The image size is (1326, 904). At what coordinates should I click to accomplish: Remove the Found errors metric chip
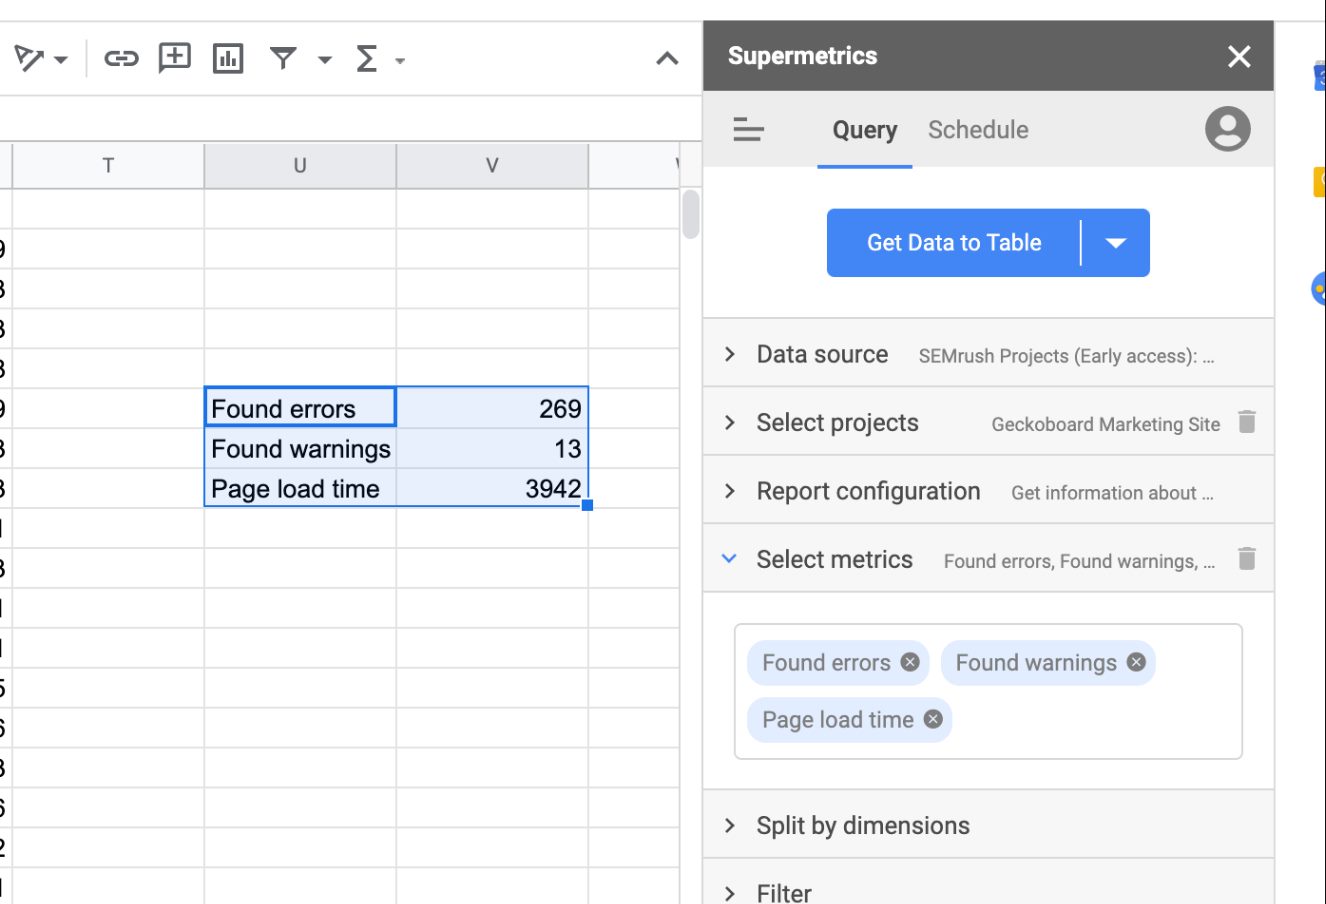pos(910,662)
